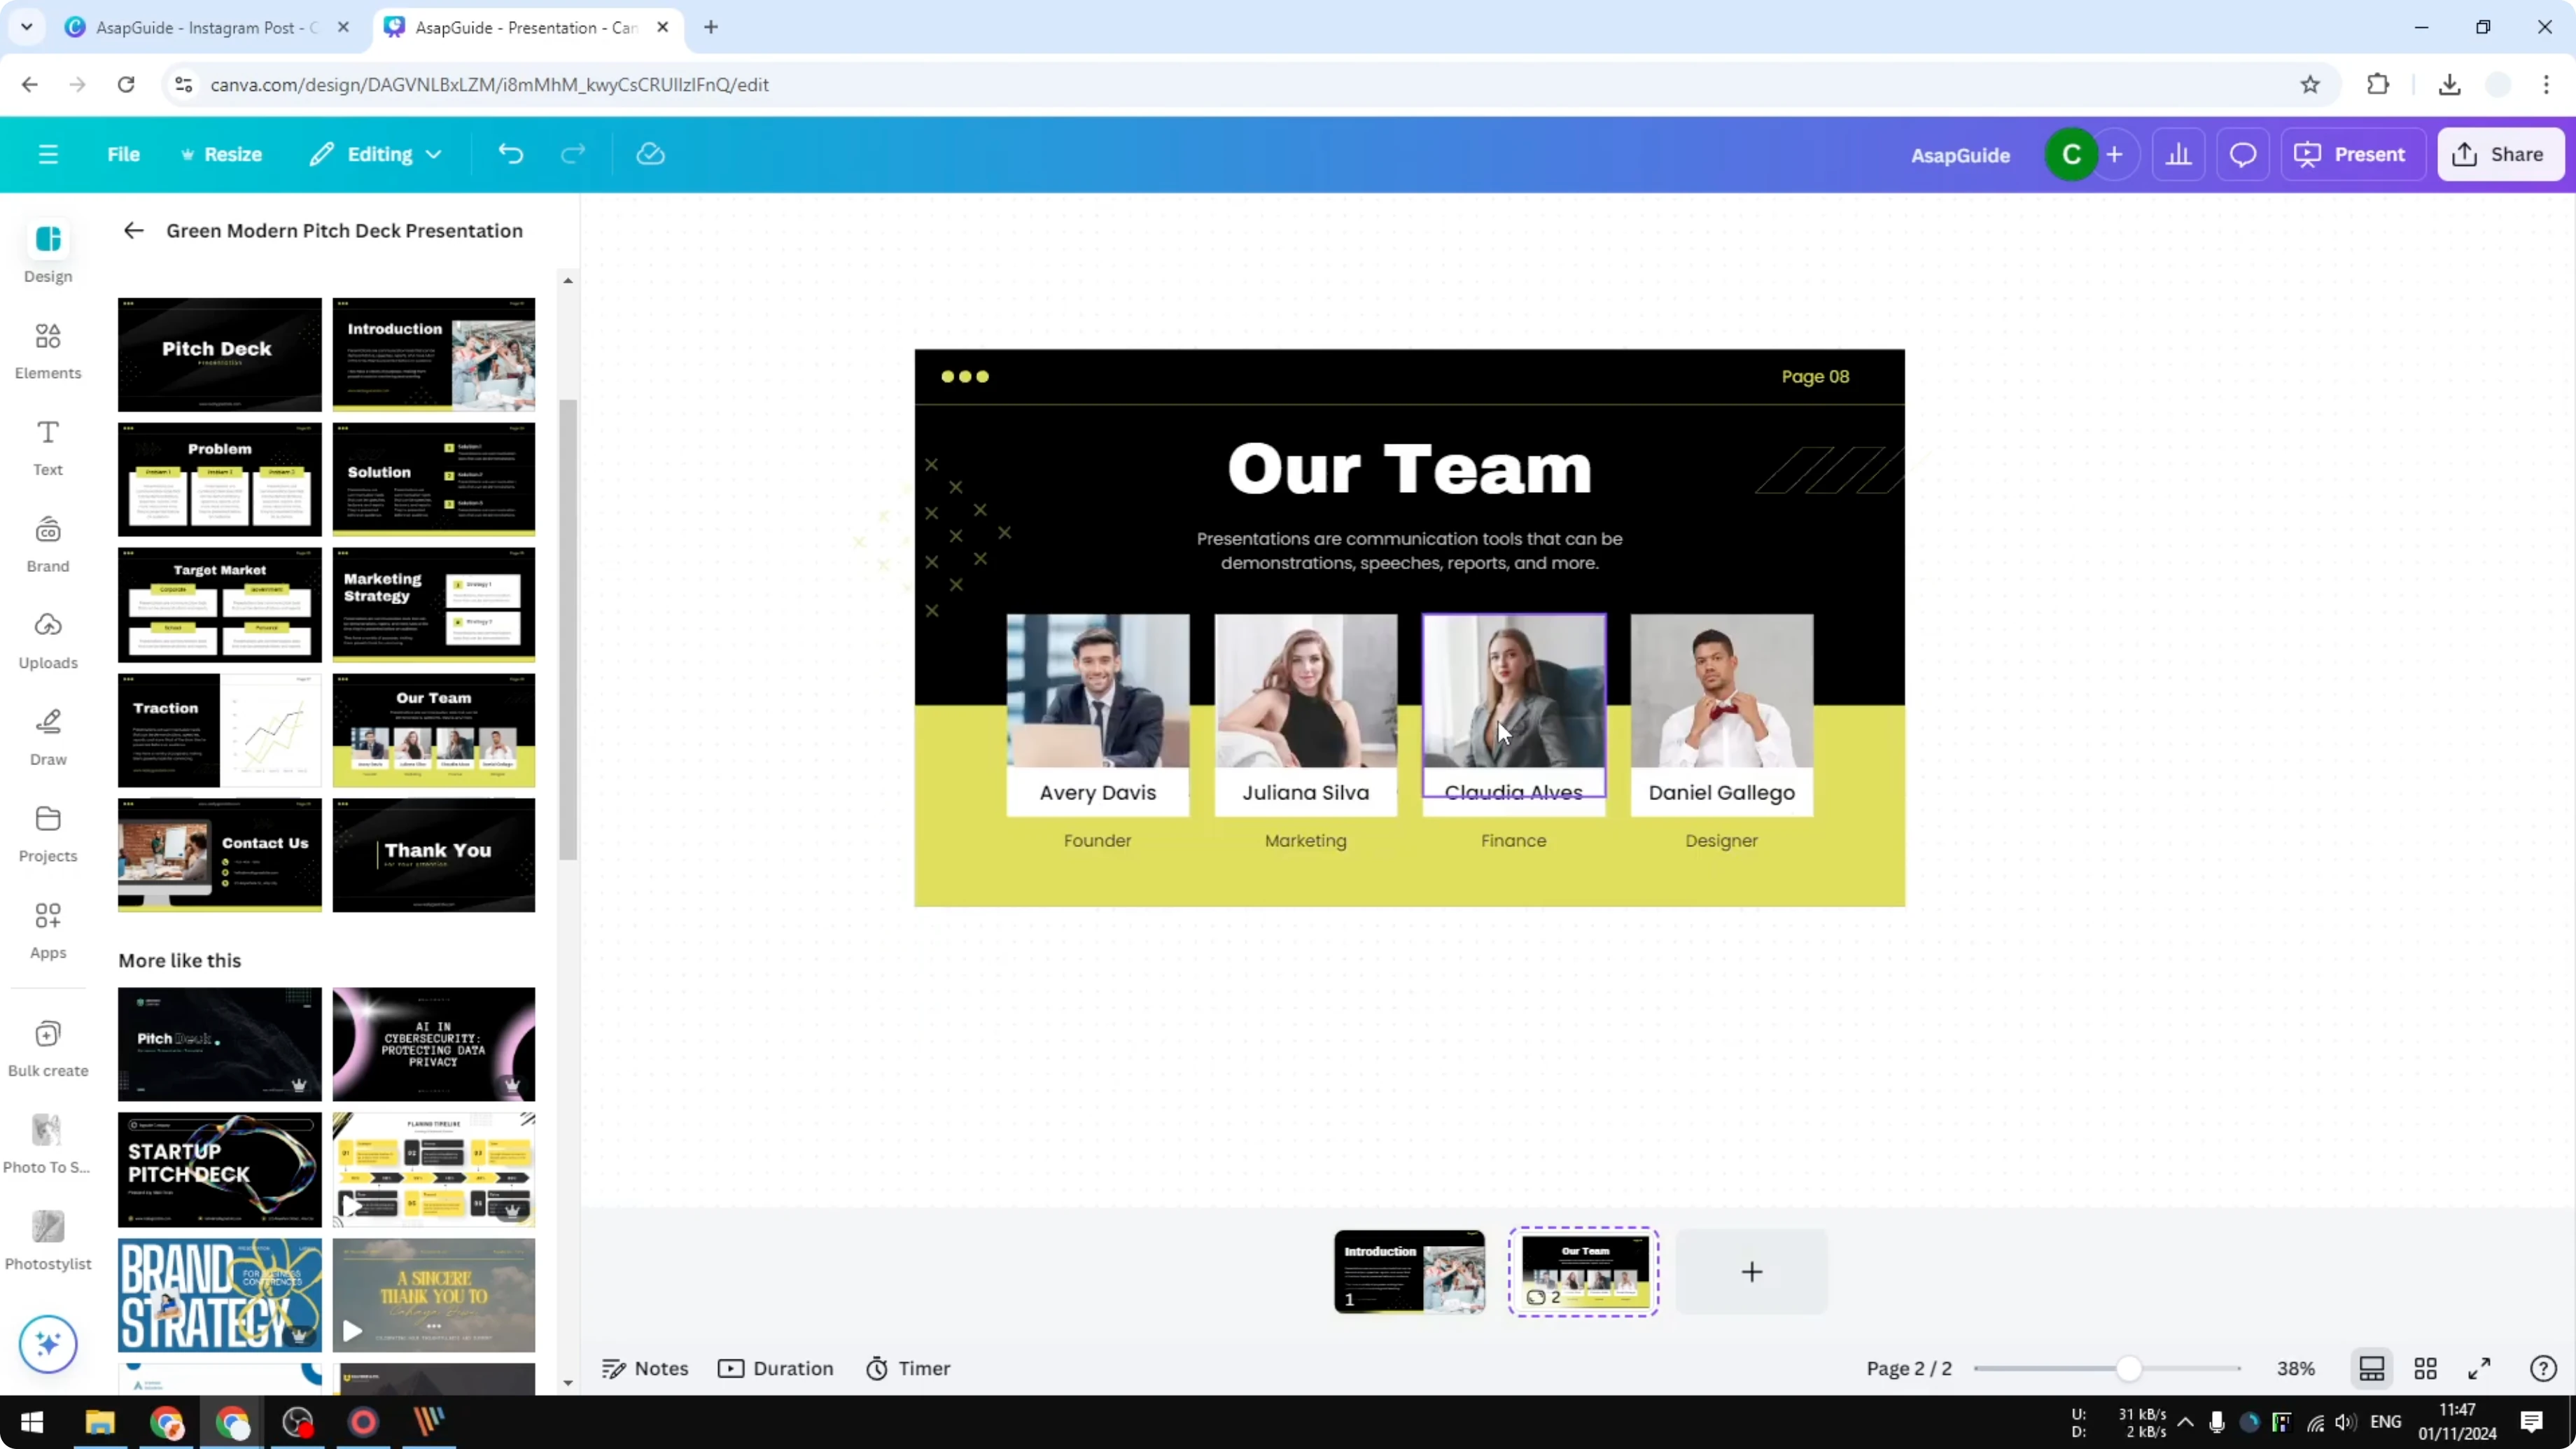
Task: Open the Resize dropdown
Action: pos(222,154)
